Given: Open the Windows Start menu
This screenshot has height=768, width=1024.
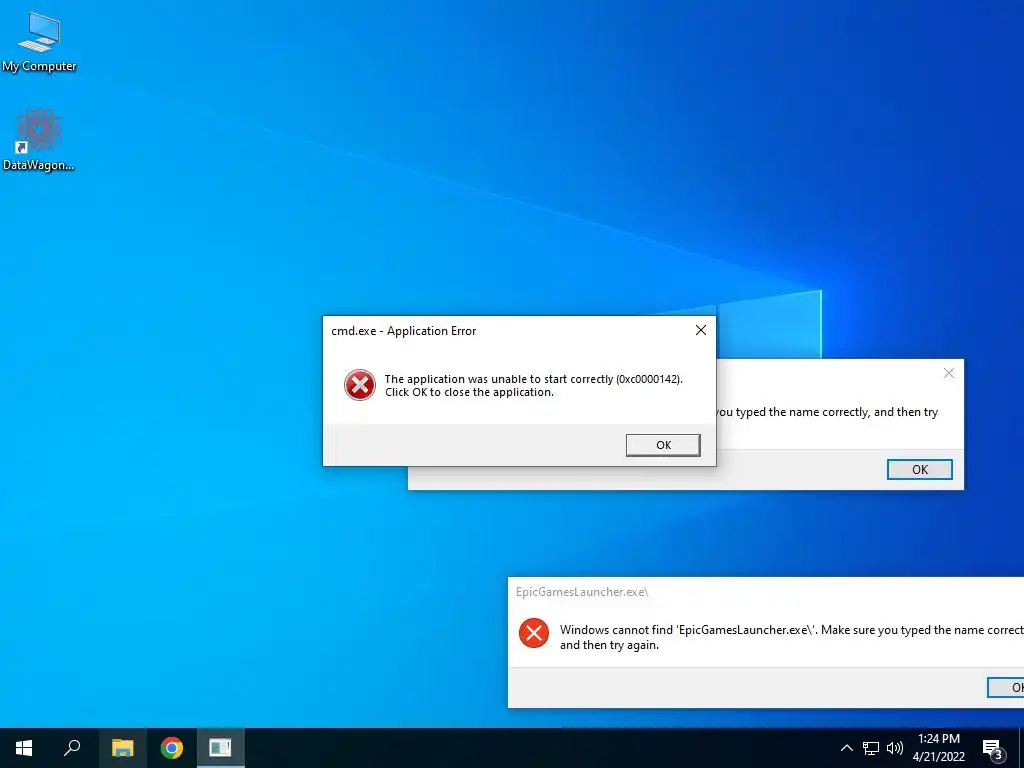Looking at the screenshot, I should click(24, 748).
